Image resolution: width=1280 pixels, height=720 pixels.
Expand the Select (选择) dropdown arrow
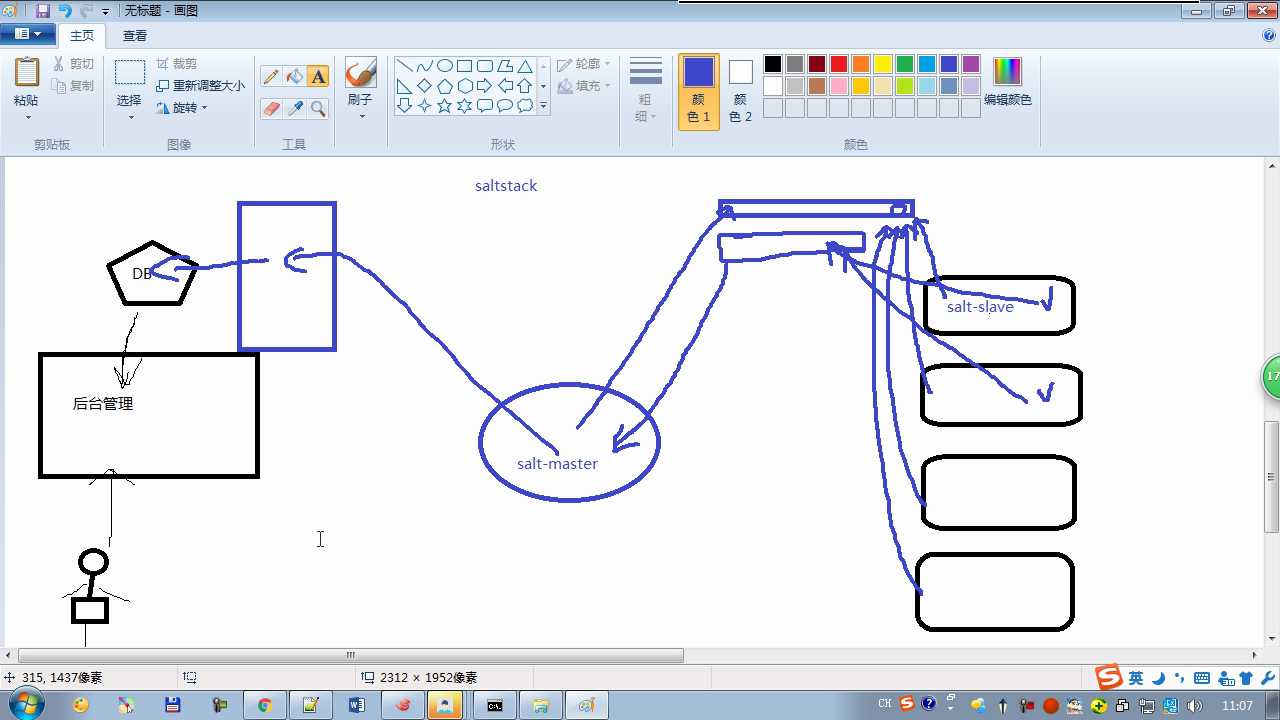[130, 117]
